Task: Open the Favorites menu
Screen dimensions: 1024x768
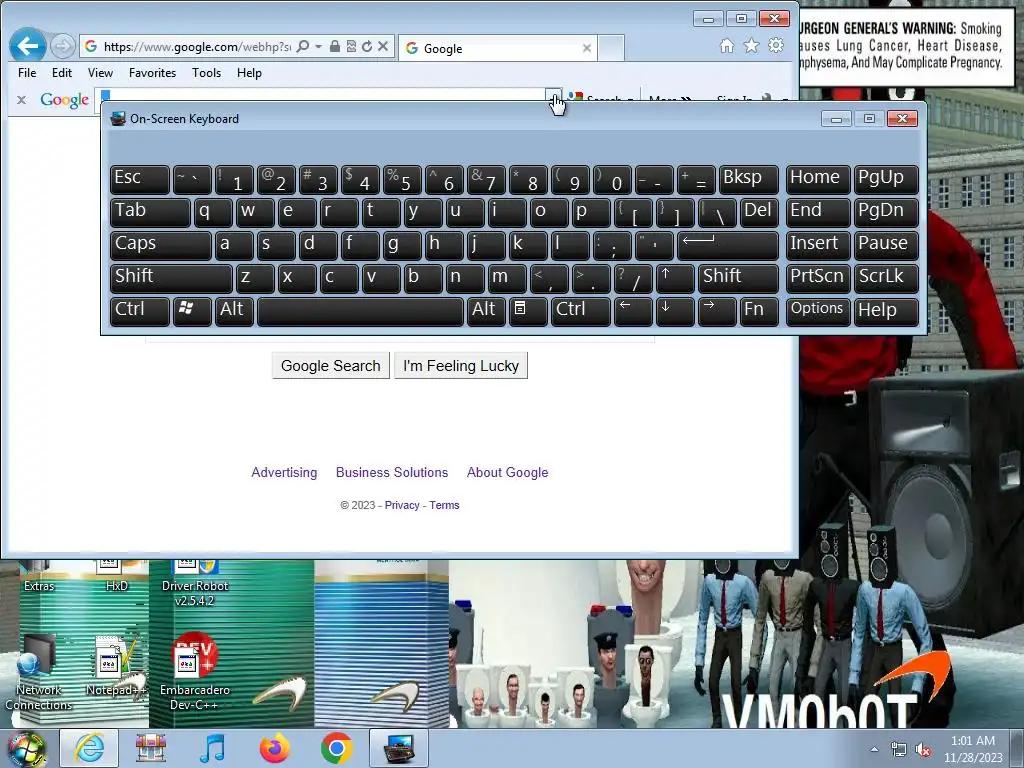Action: click(152, 72)
